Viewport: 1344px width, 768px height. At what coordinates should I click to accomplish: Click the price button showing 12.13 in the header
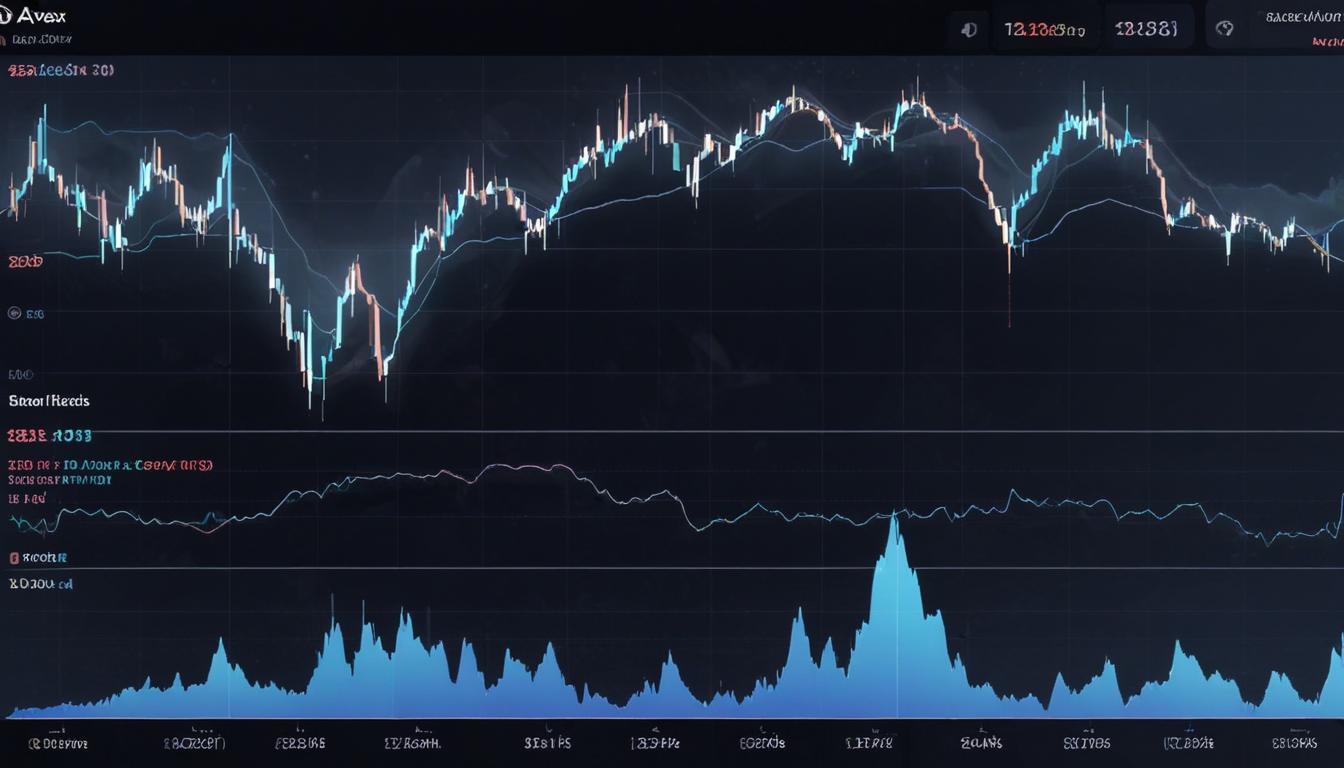pos(1044,28)
